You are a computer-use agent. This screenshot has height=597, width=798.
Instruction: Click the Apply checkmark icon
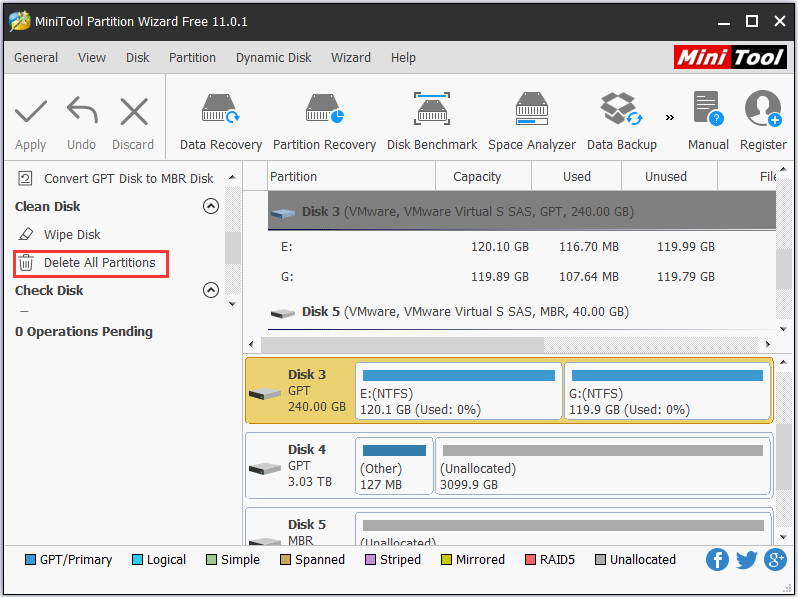(31, 111)
